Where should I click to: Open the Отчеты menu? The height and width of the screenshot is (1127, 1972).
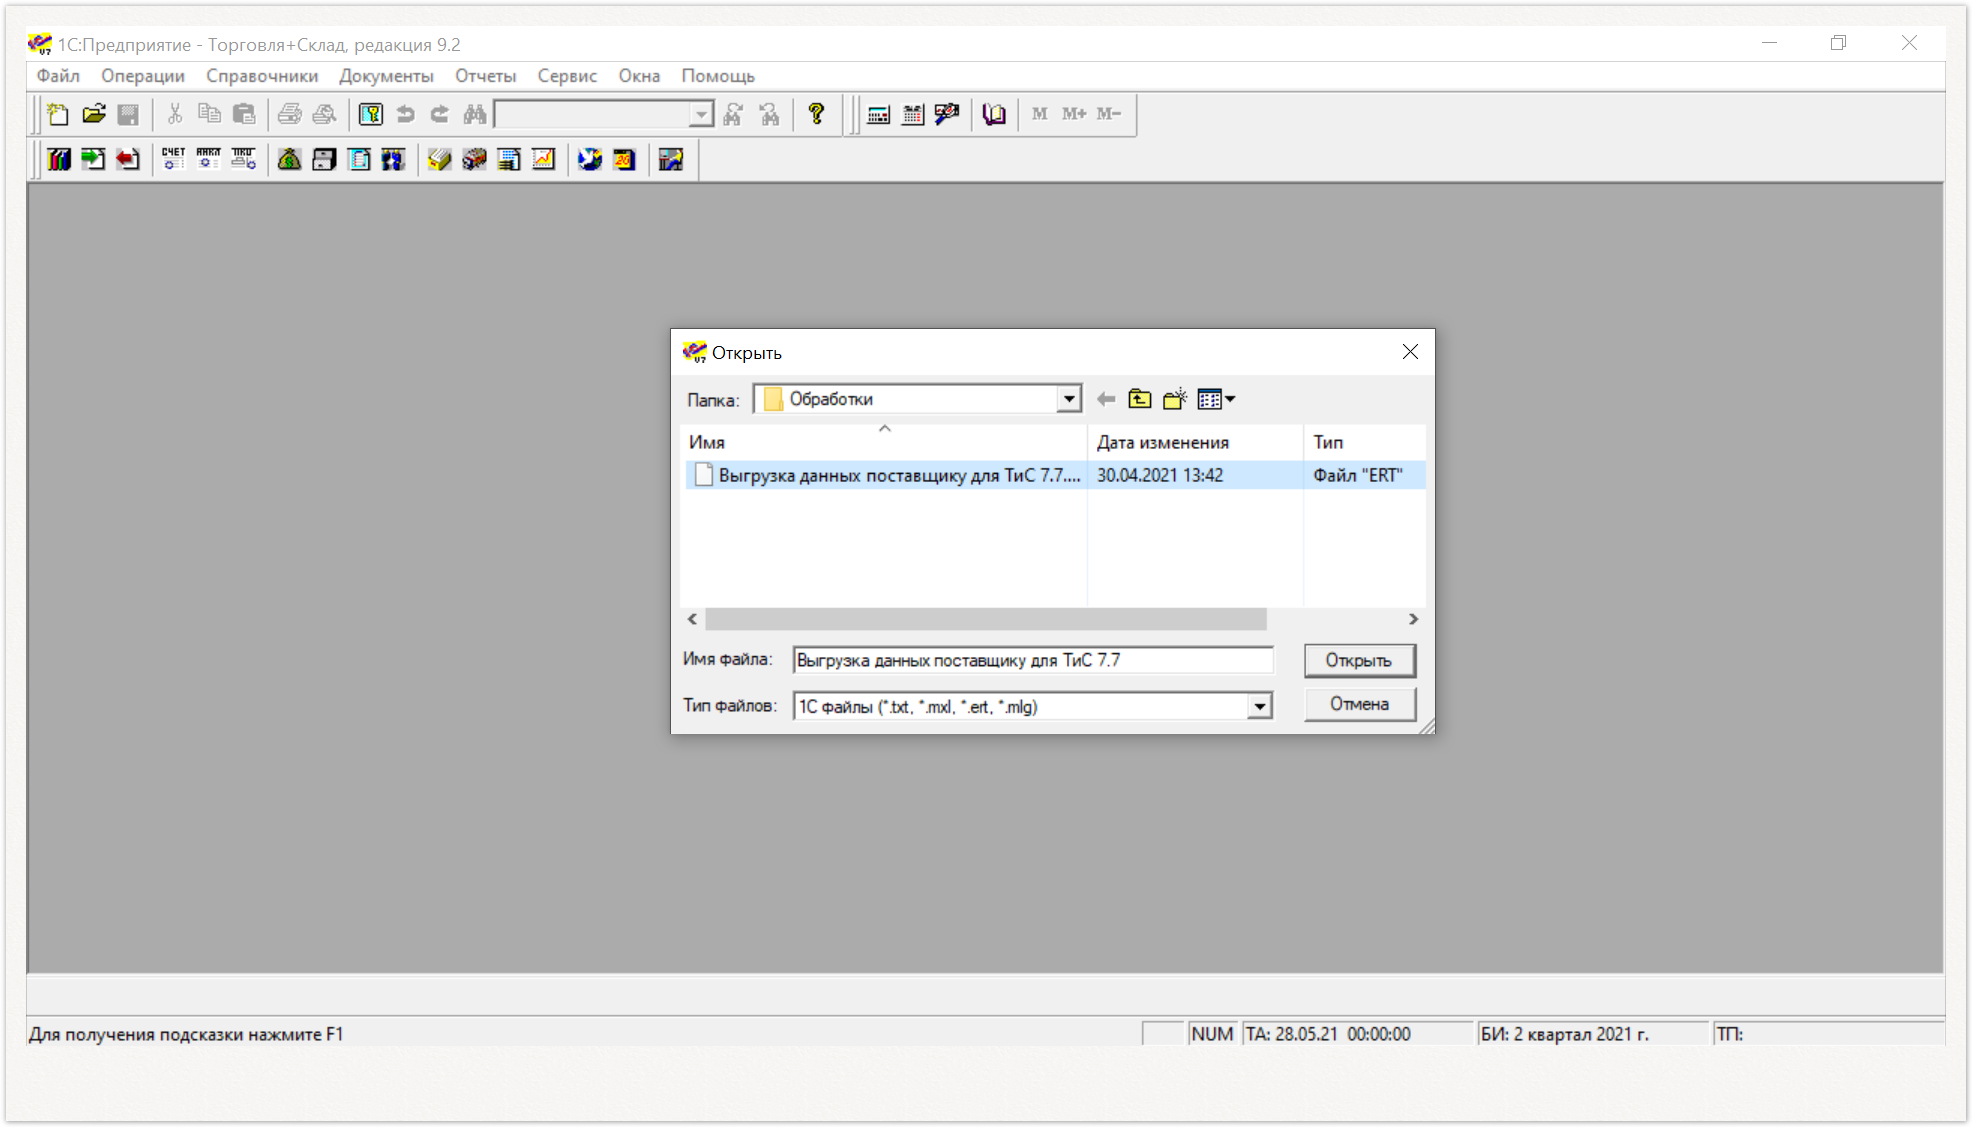click(486, 76)
